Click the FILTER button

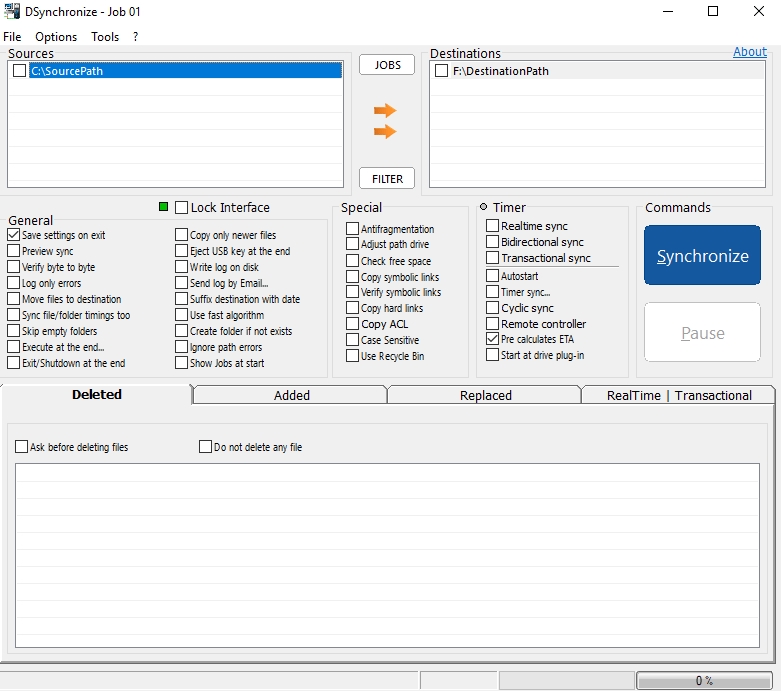387,178
